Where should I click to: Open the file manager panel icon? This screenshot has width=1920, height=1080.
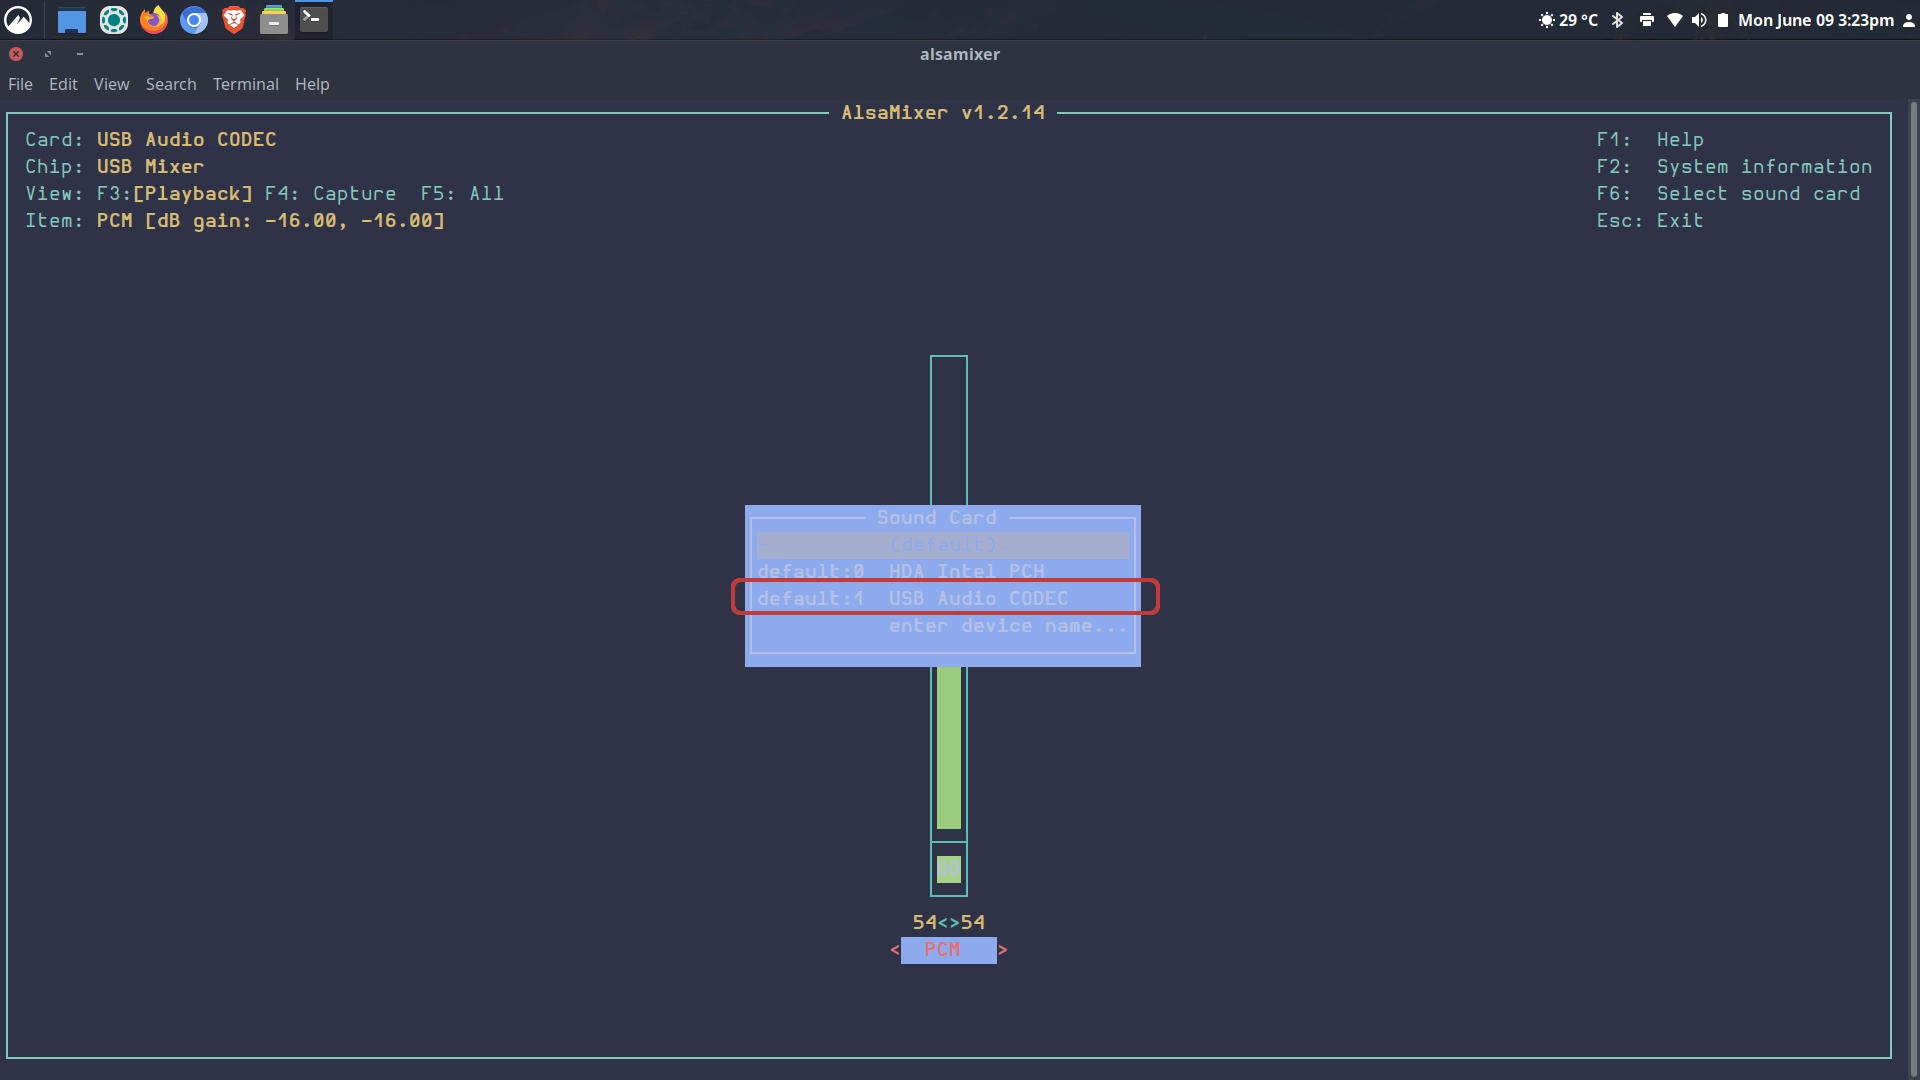coord(273,20)
